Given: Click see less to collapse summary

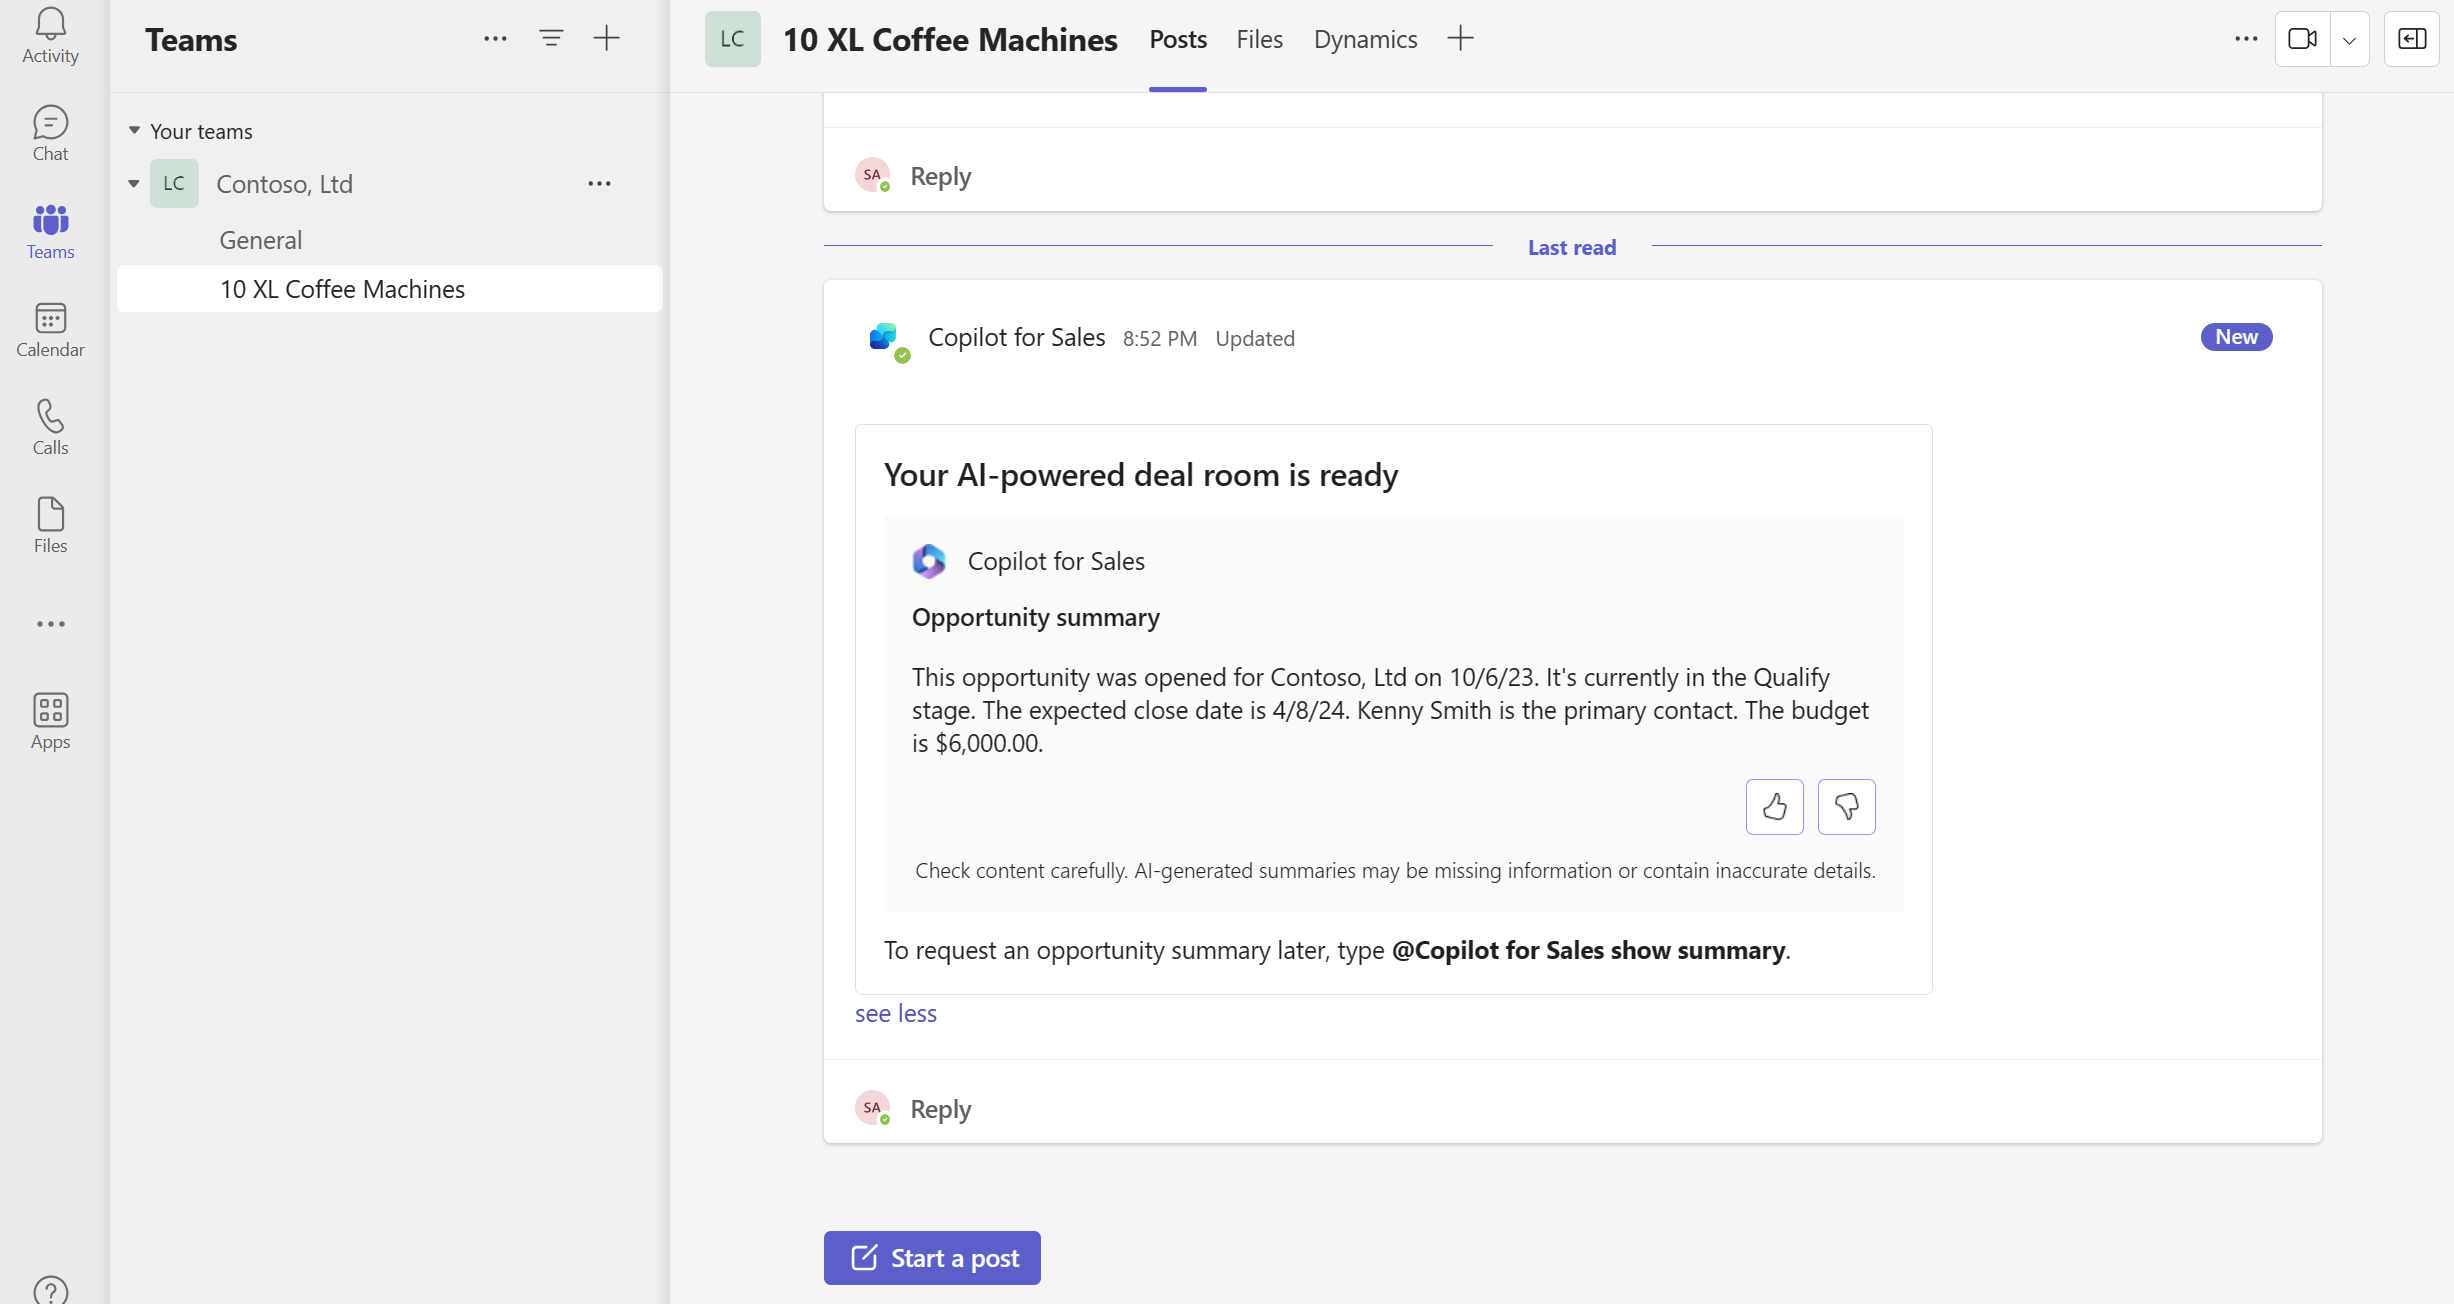Looking at the screenshot, I should [x=898, y=1012].
